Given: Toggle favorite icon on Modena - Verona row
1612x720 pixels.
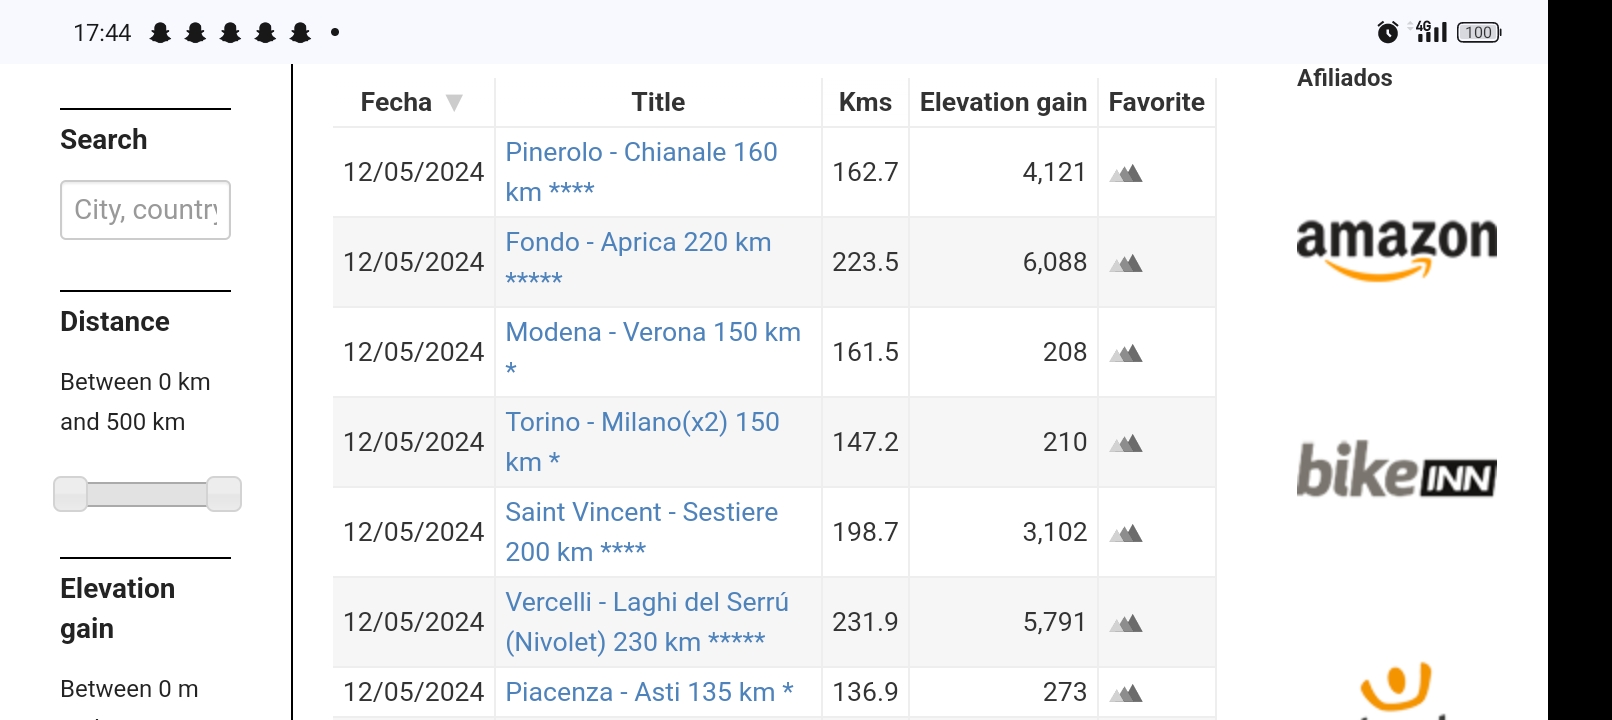Looking at the screenshot, I should [1126, 353].
